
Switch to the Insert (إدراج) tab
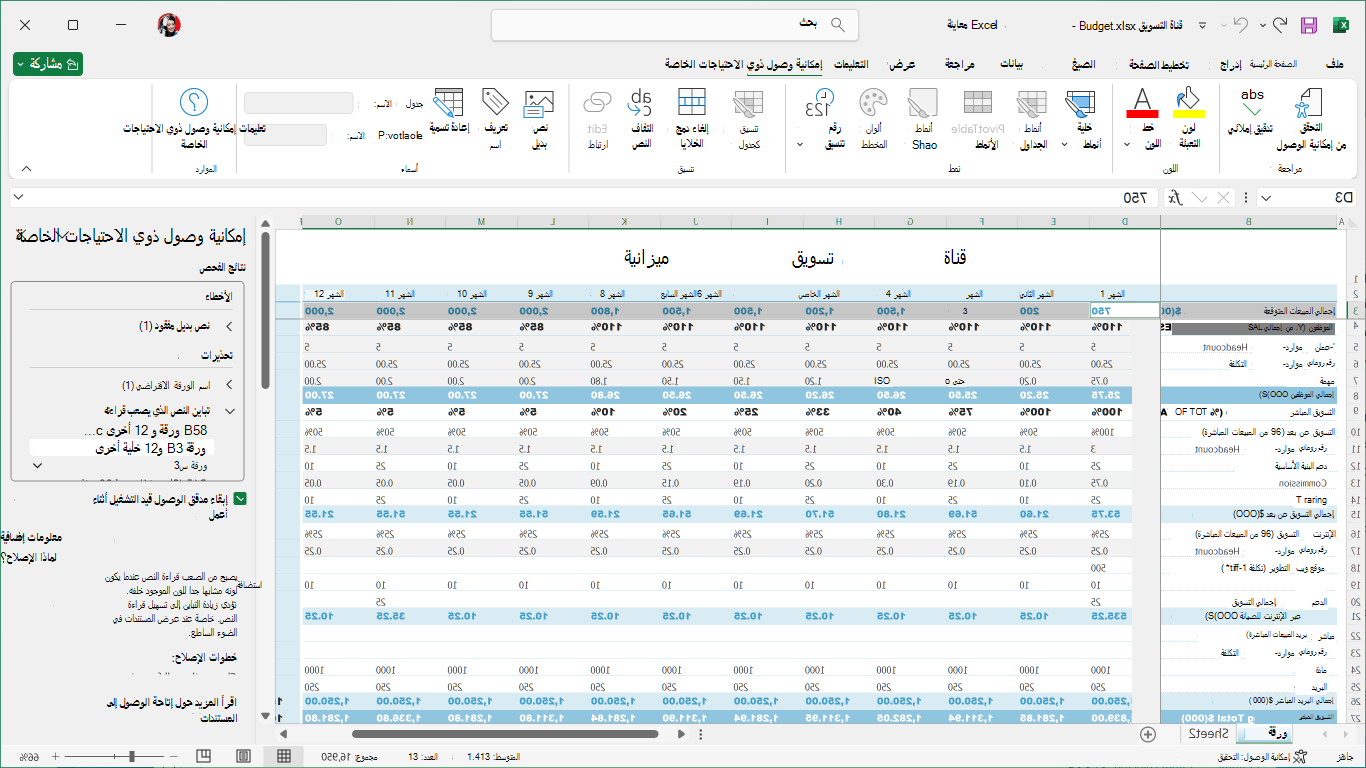pos(1231,64)
